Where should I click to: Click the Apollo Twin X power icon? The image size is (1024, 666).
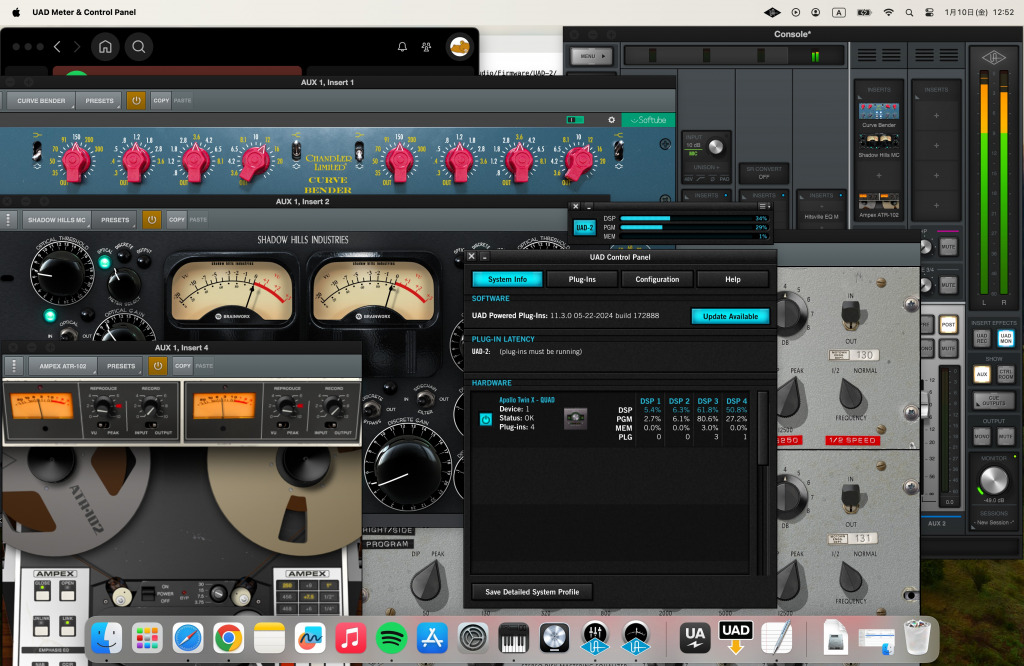click(486, 420)
